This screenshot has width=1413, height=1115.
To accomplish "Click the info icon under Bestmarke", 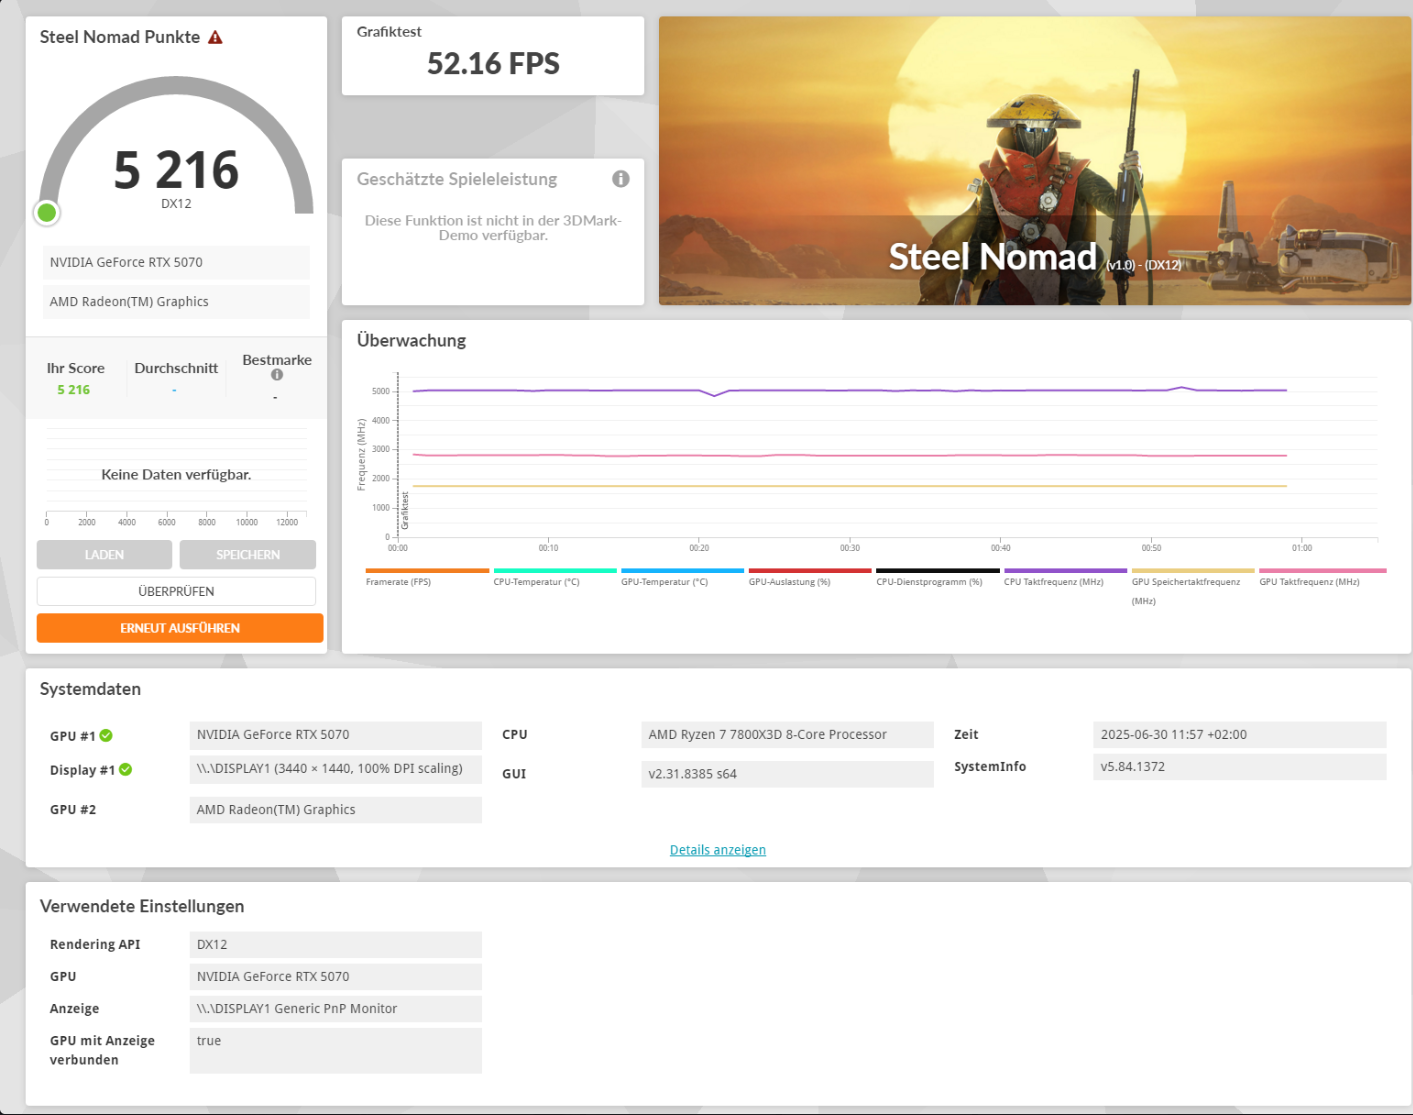I will point(277,375).
